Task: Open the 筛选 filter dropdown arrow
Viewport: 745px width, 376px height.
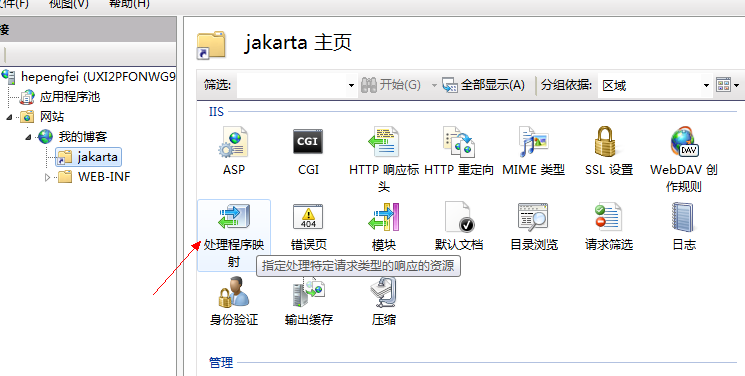Action: 351,86
